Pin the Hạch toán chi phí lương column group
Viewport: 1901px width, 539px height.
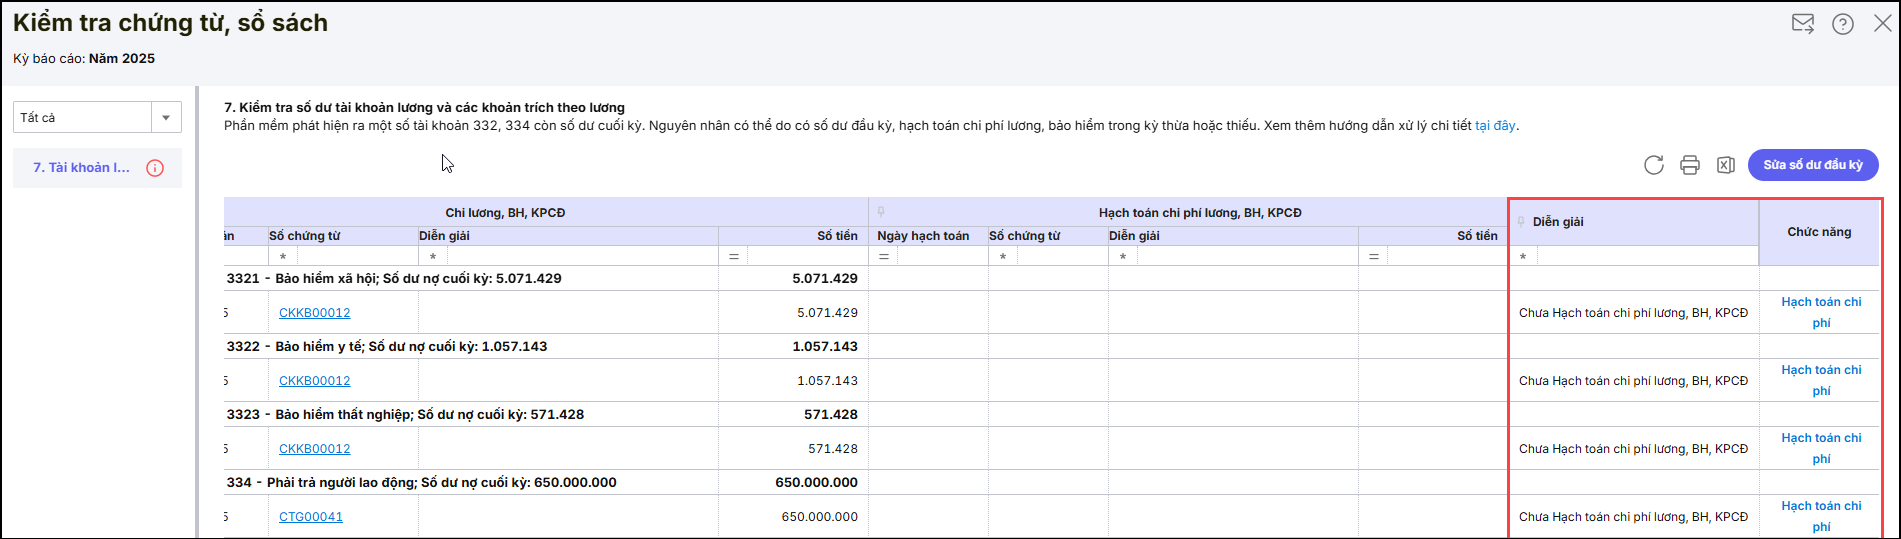[881, 212]
